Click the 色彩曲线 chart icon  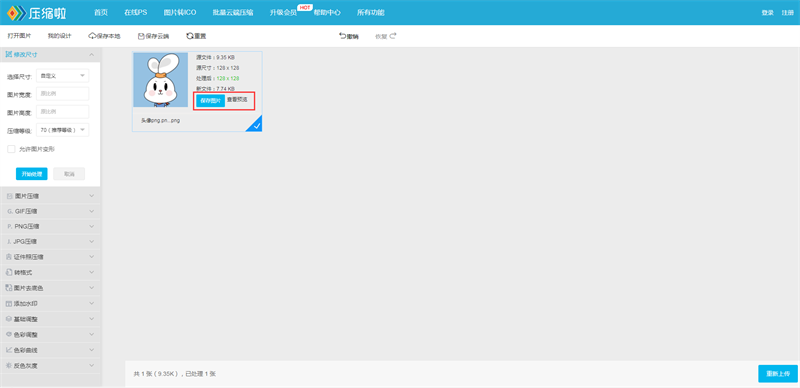click(x=9, y=350)
